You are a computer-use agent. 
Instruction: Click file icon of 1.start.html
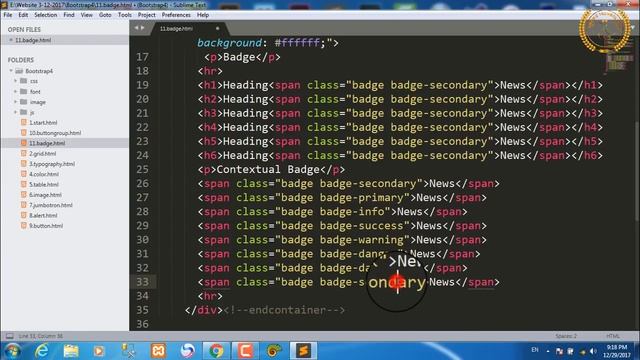(x=24, y=122)
